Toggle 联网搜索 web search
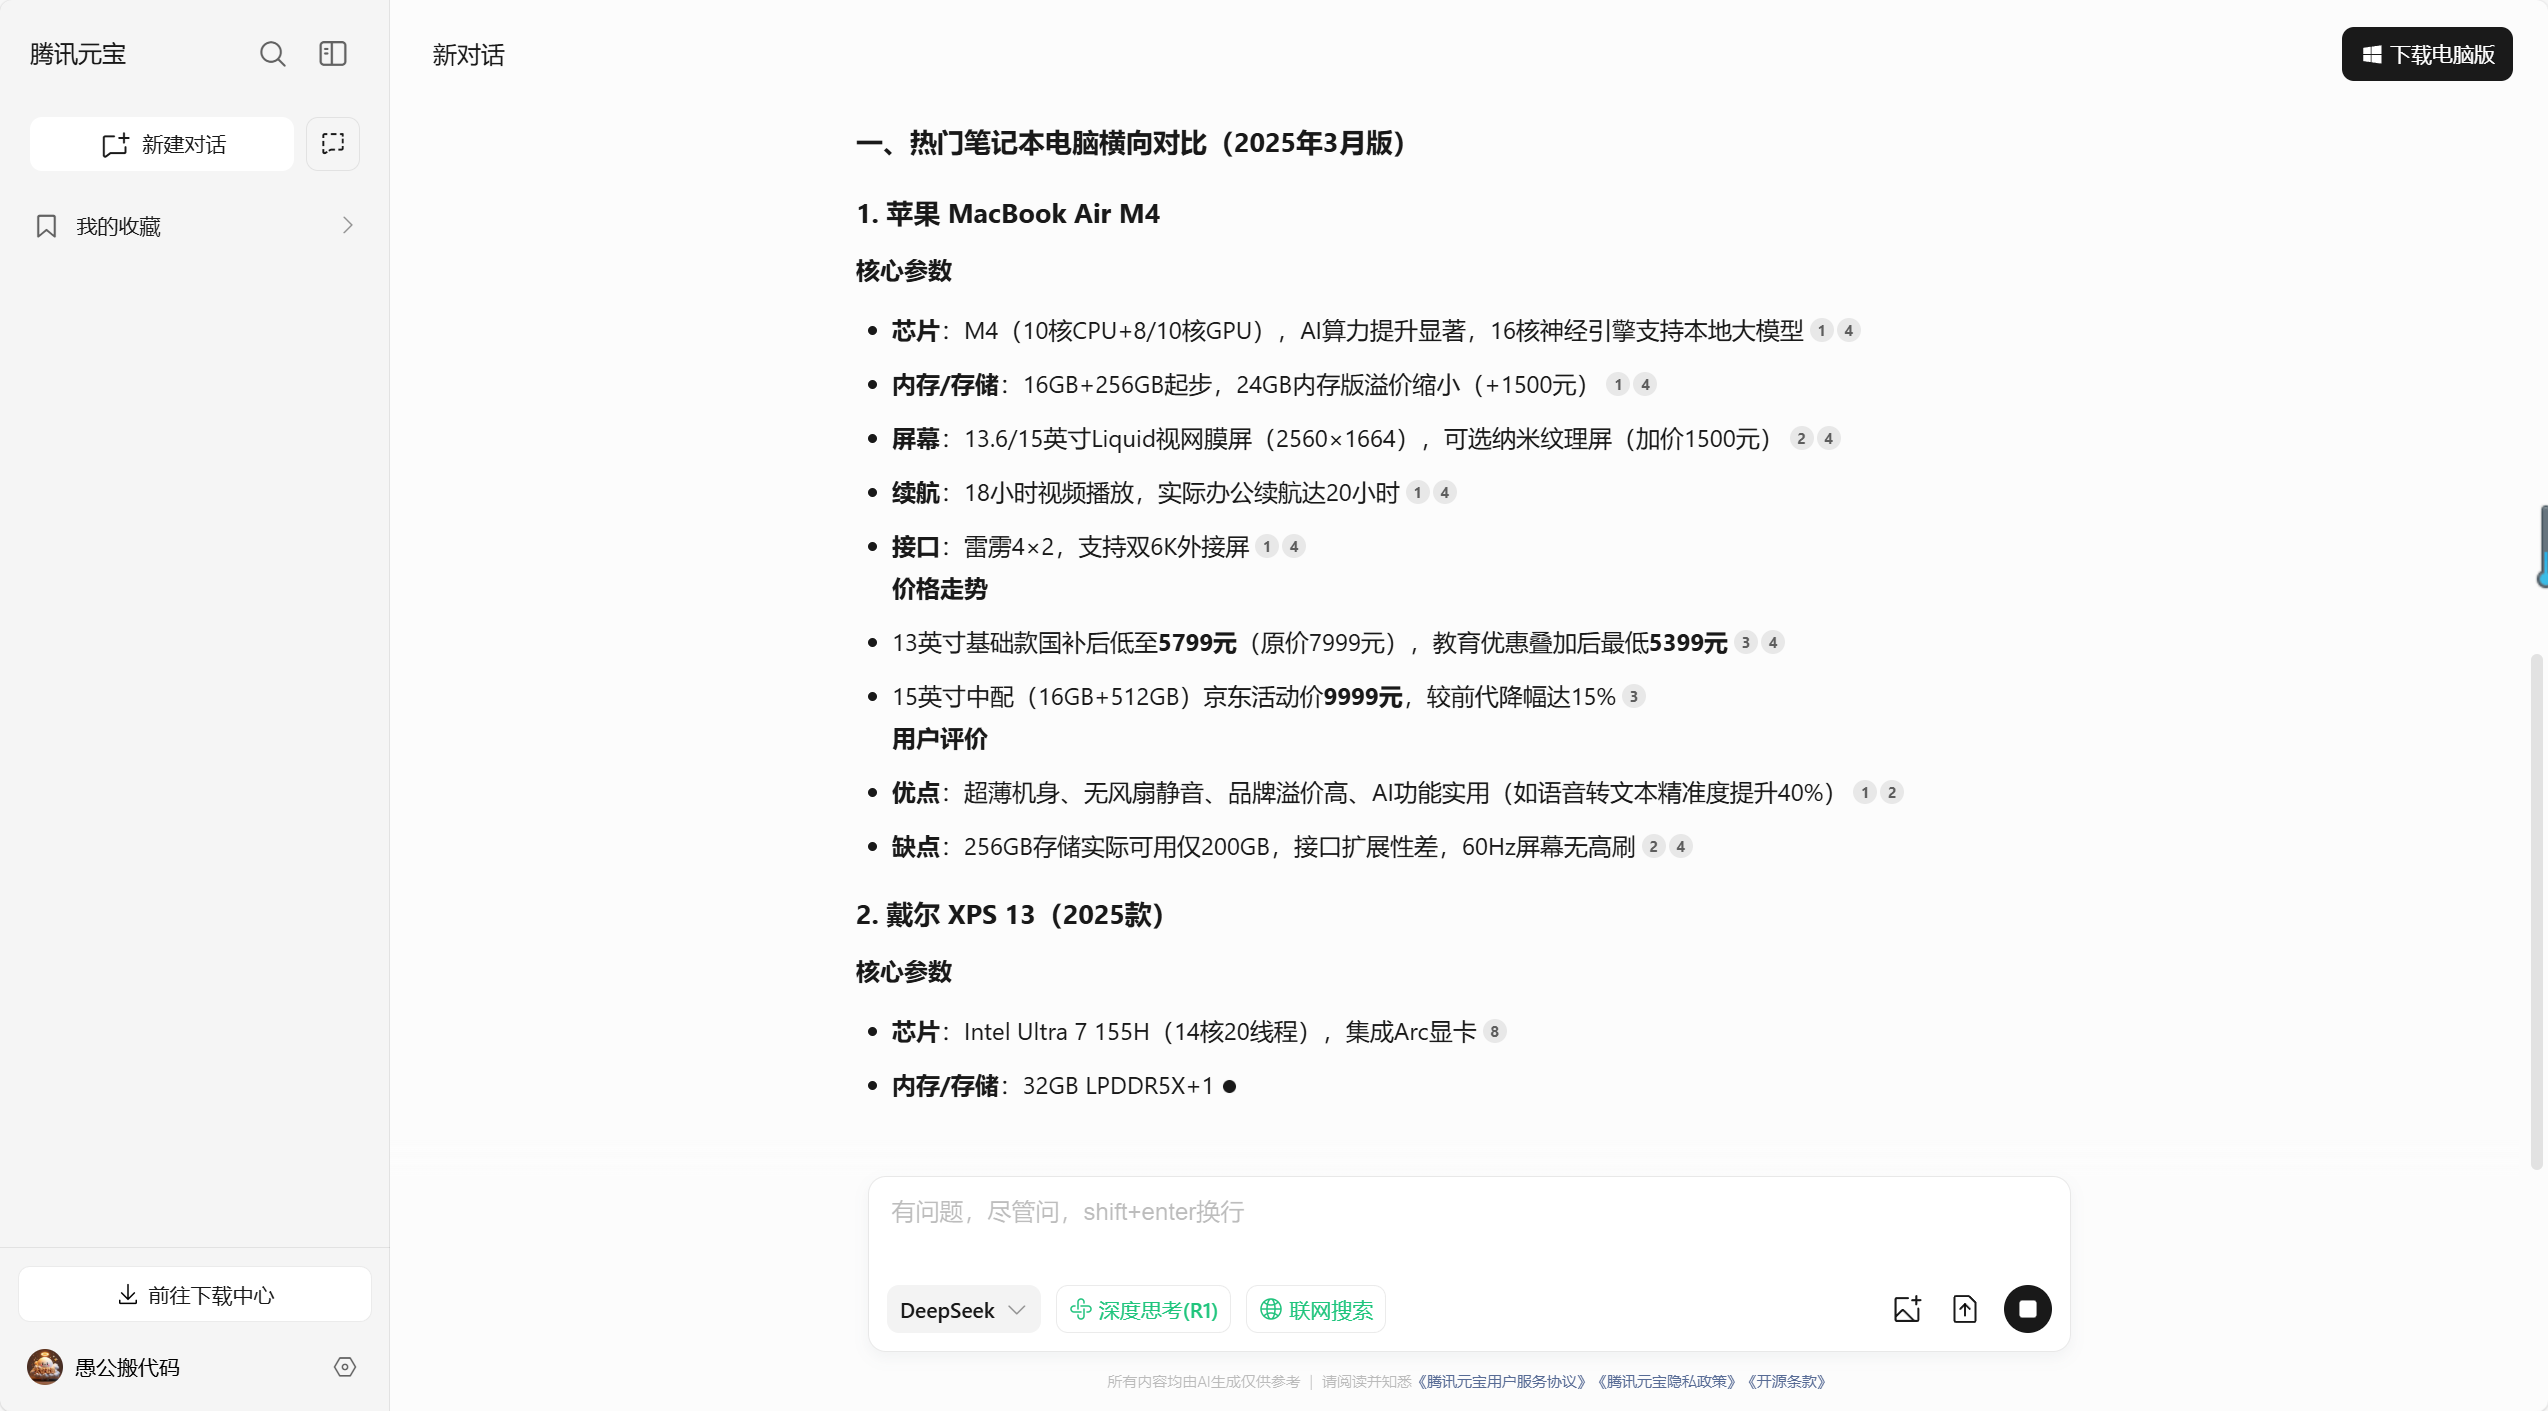The height and width of the screenshot is (1411, 2548). [1315, 1308]
